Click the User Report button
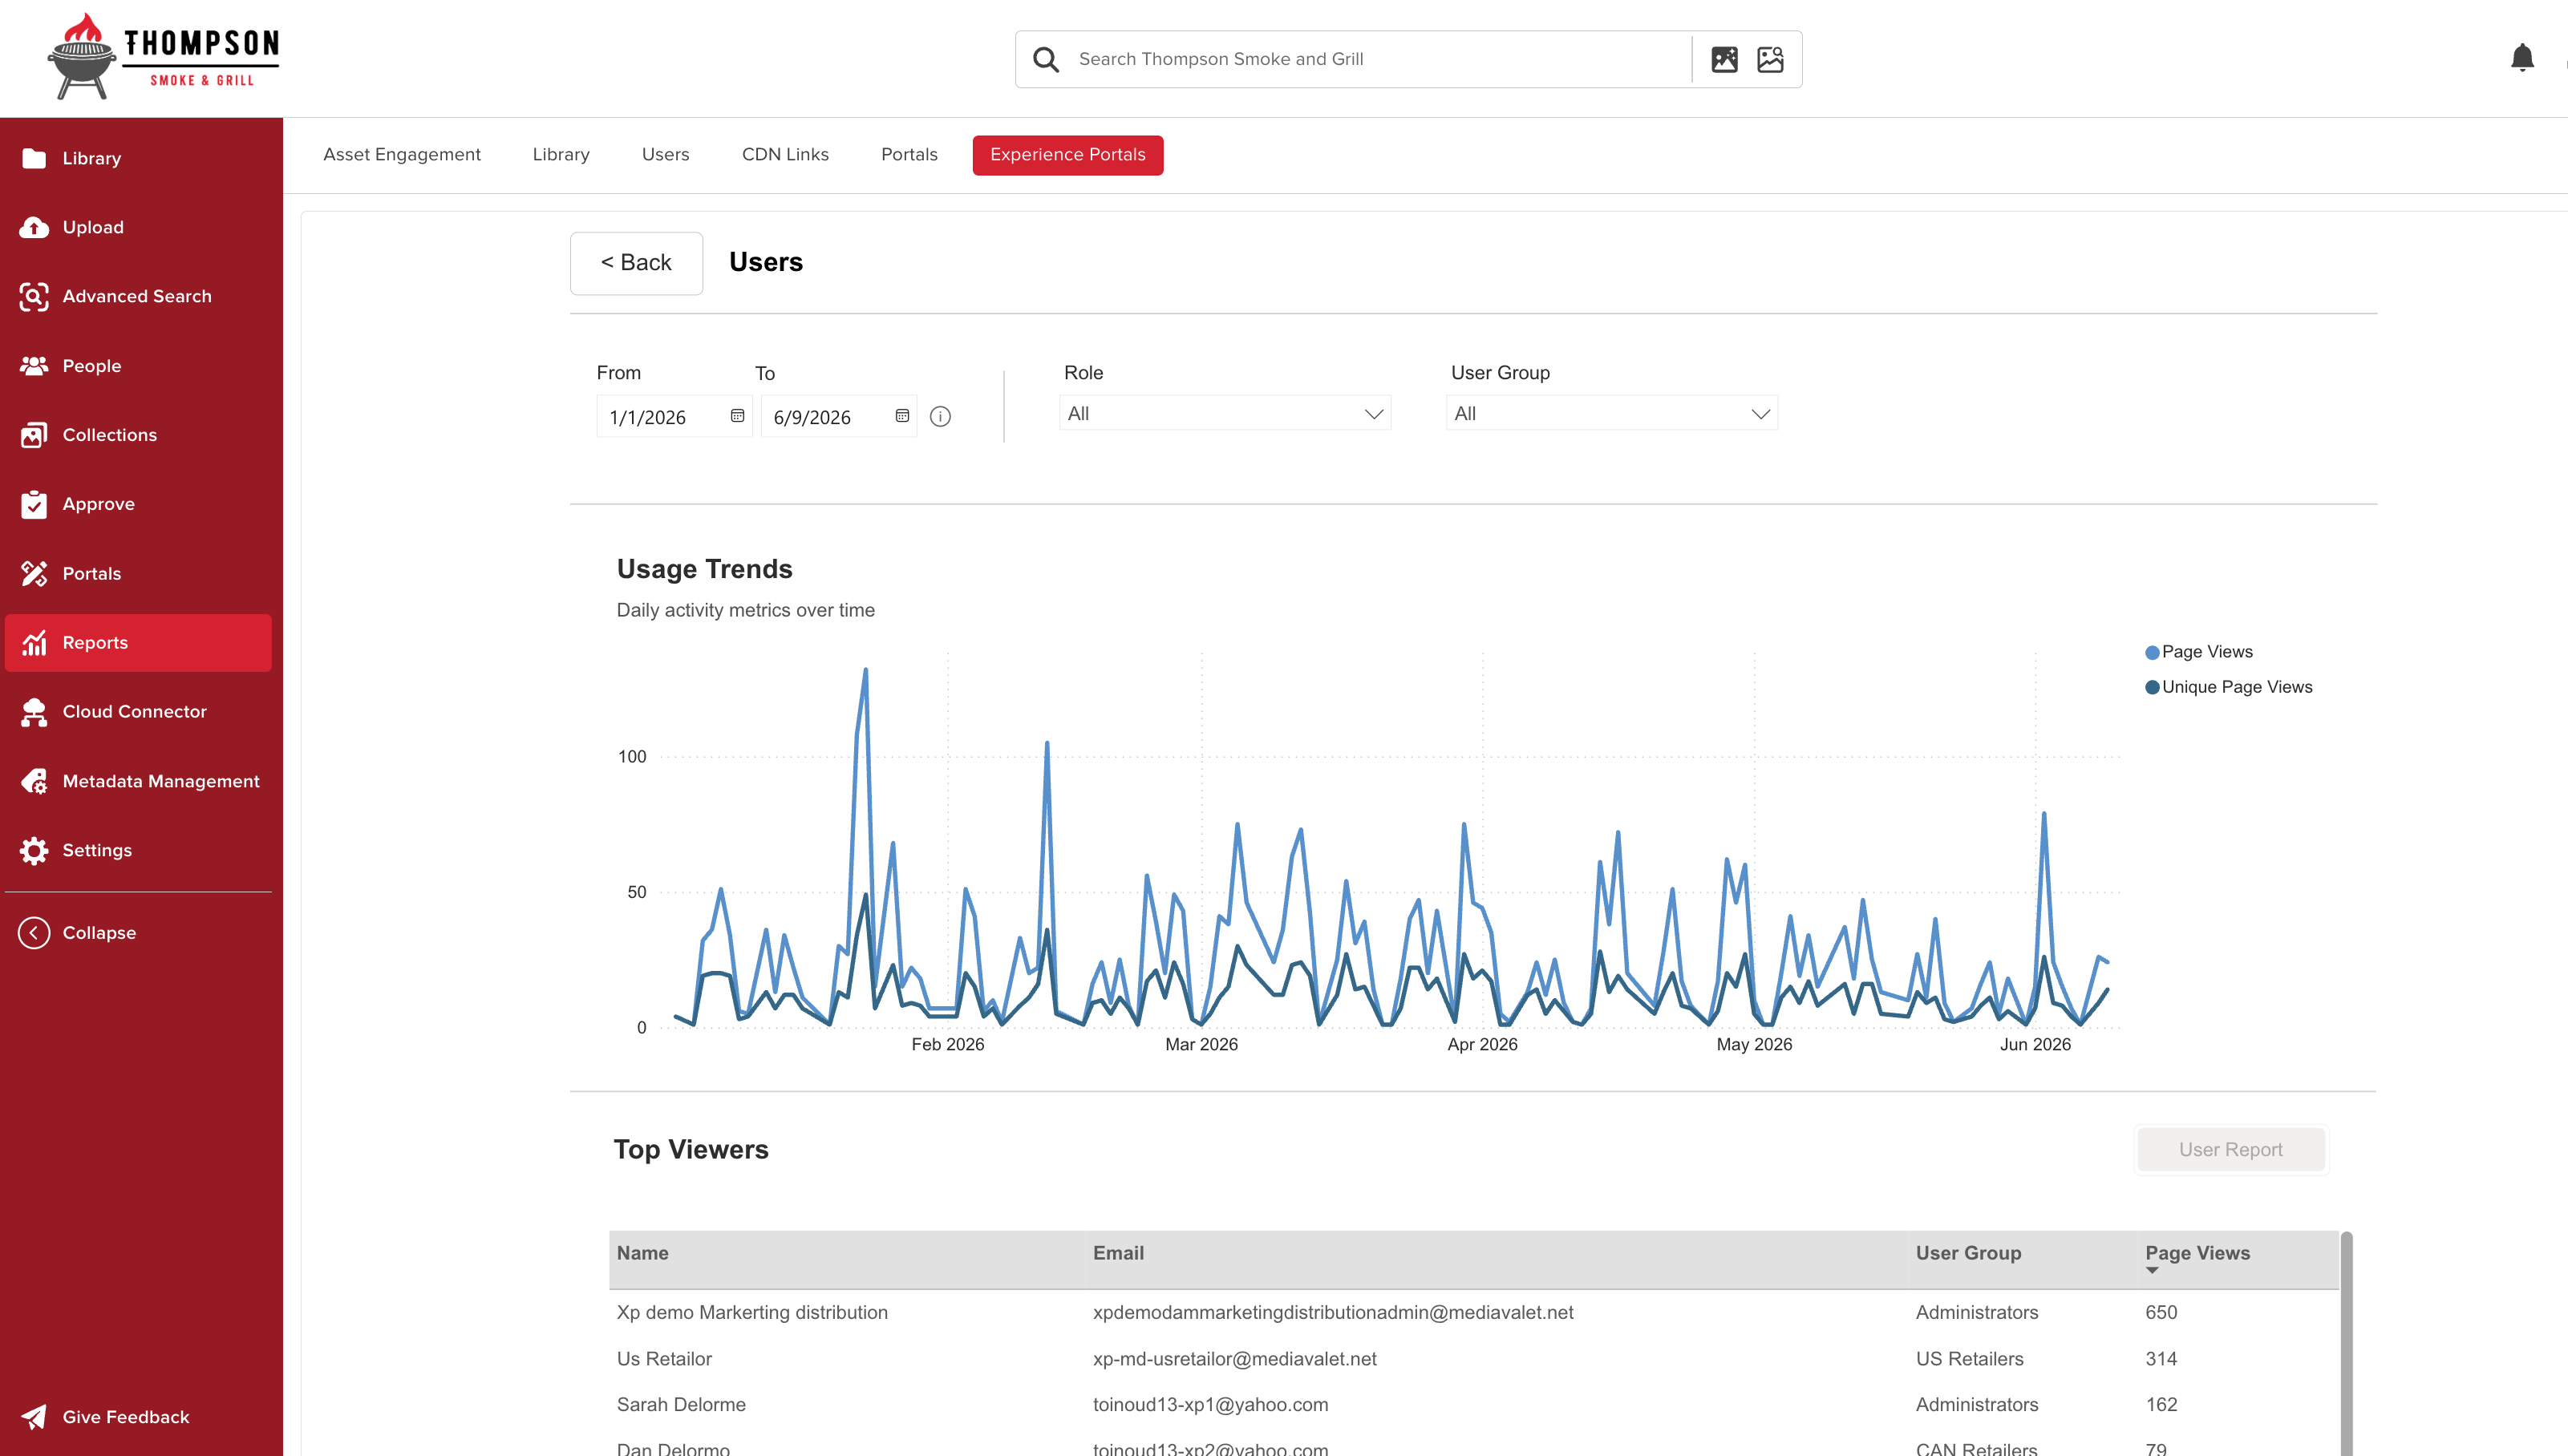 (2230, 1149)
